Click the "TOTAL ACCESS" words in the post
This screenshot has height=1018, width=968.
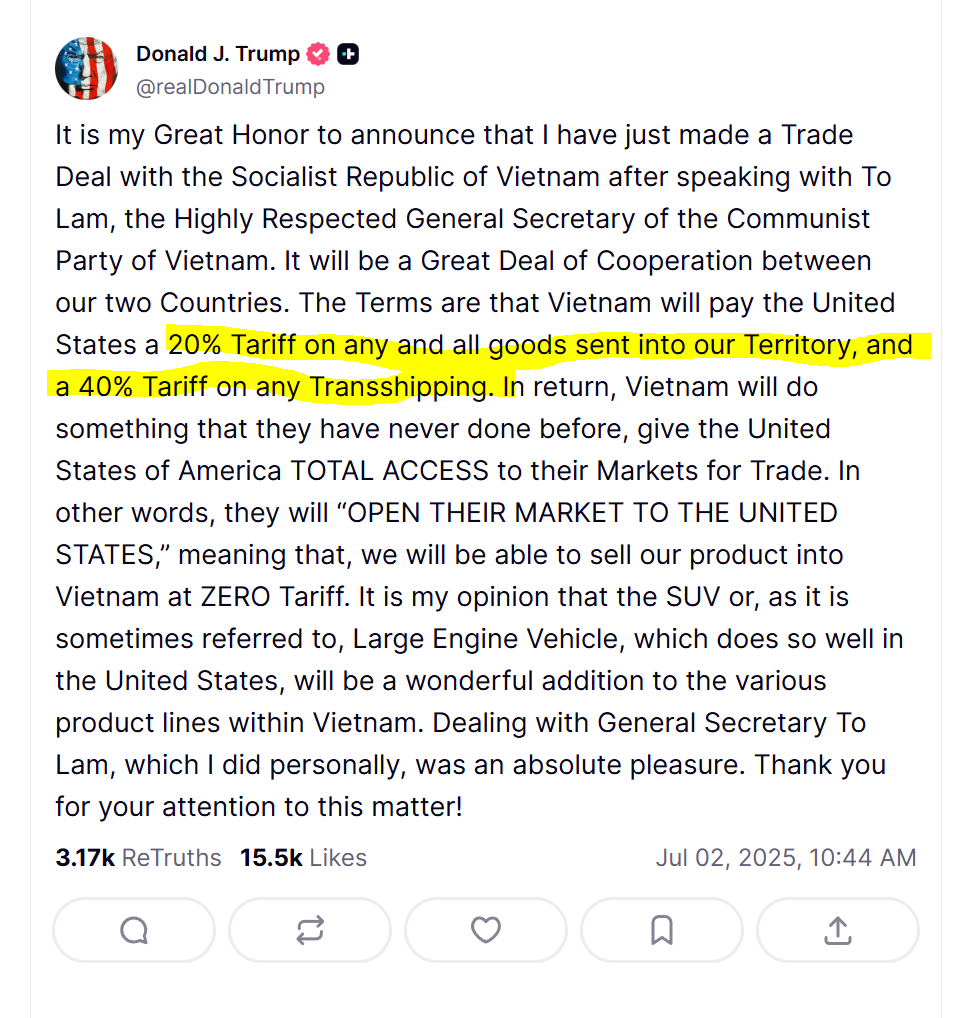point(389,471)
